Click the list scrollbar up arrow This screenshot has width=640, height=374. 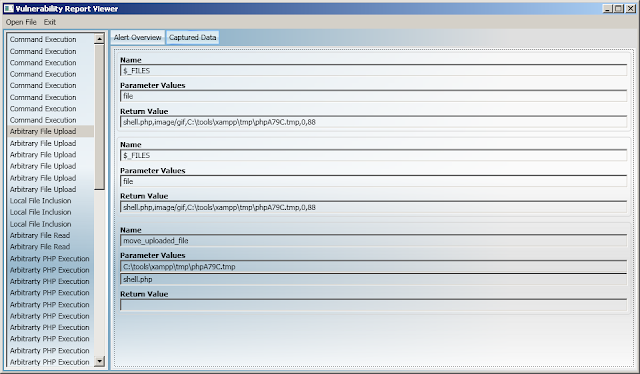tap(99, 39)
